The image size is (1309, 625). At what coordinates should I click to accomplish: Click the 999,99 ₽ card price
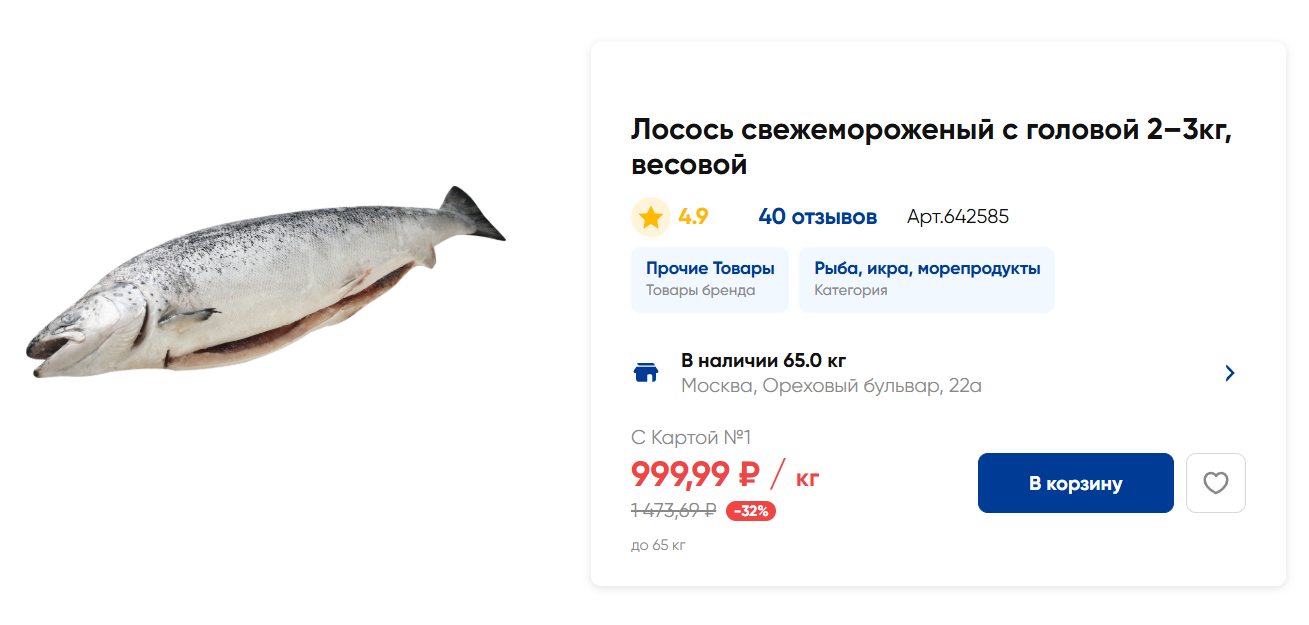pos(695,474)
